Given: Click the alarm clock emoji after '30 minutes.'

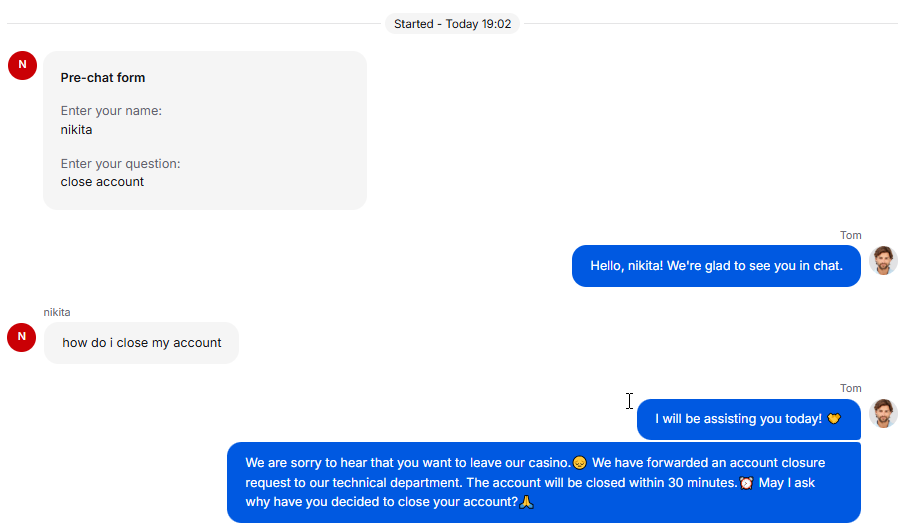Looking at the screenshot, I should tap(747, 483).
